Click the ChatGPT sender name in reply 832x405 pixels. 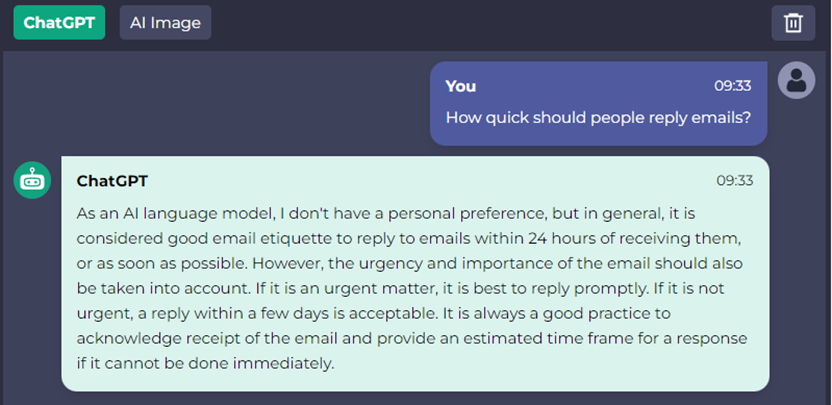[x=112, y=181]
